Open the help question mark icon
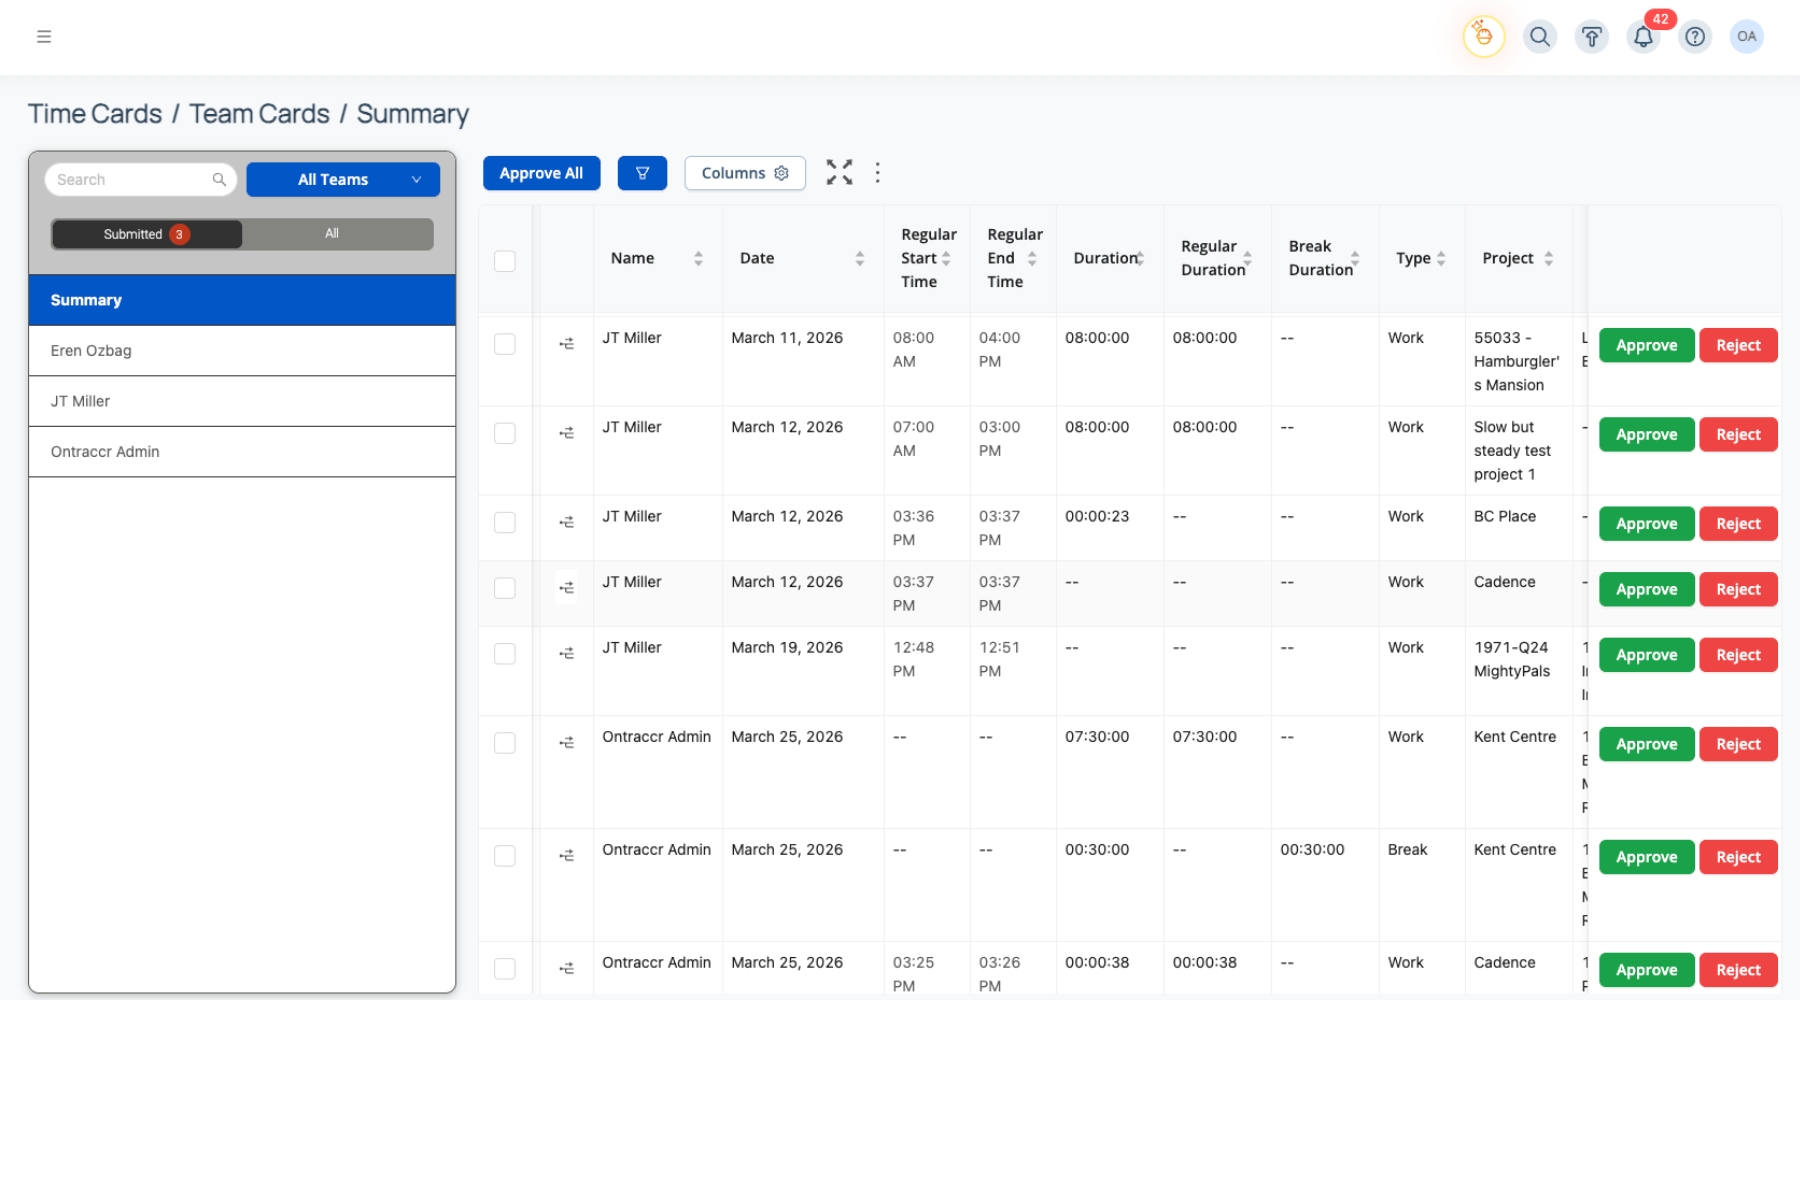 tap(1695, 37)
